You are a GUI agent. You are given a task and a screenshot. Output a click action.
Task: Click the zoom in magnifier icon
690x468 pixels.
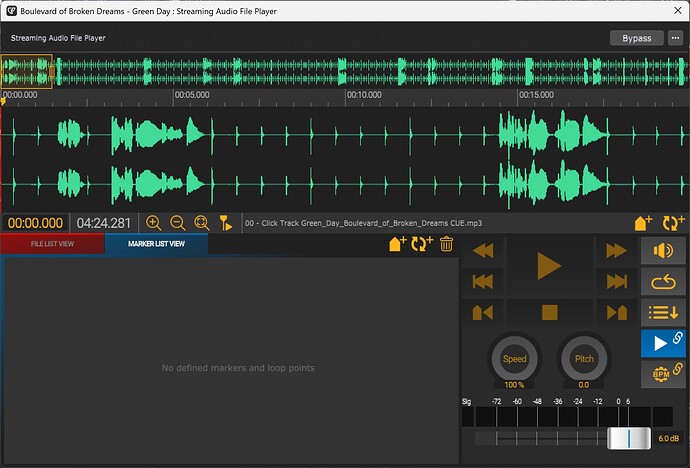click(153, 223)
